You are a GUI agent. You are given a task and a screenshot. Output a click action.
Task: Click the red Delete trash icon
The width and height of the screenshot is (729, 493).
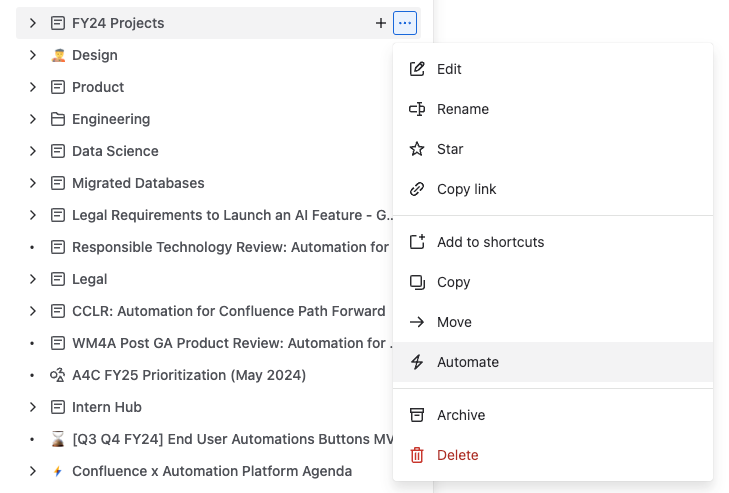pyautogui.click(x=418, y=455)
